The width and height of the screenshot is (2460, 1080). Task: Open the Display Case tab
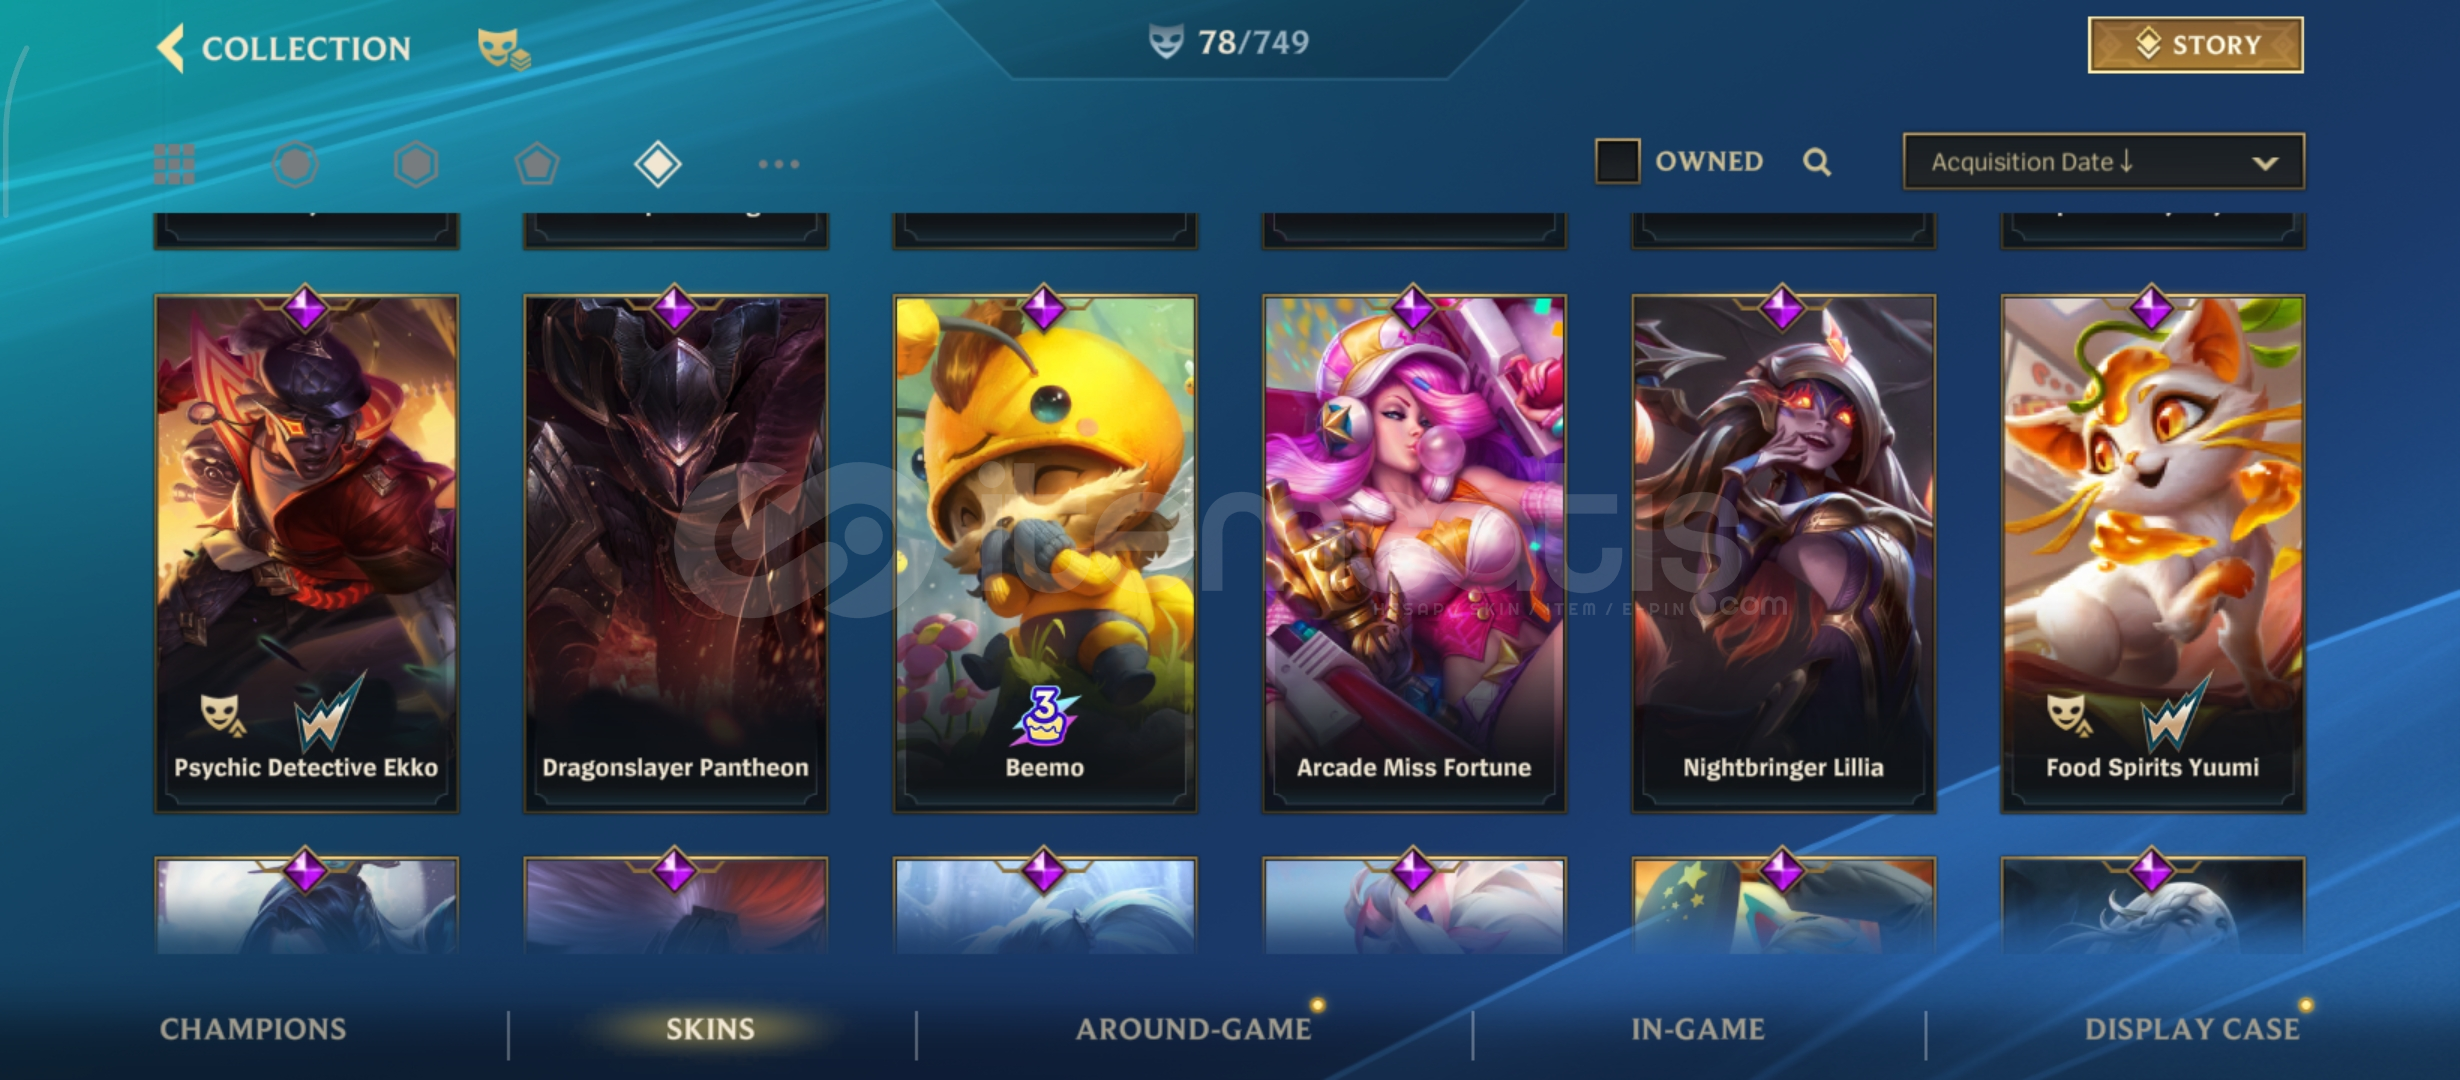click(2192, 1029)
